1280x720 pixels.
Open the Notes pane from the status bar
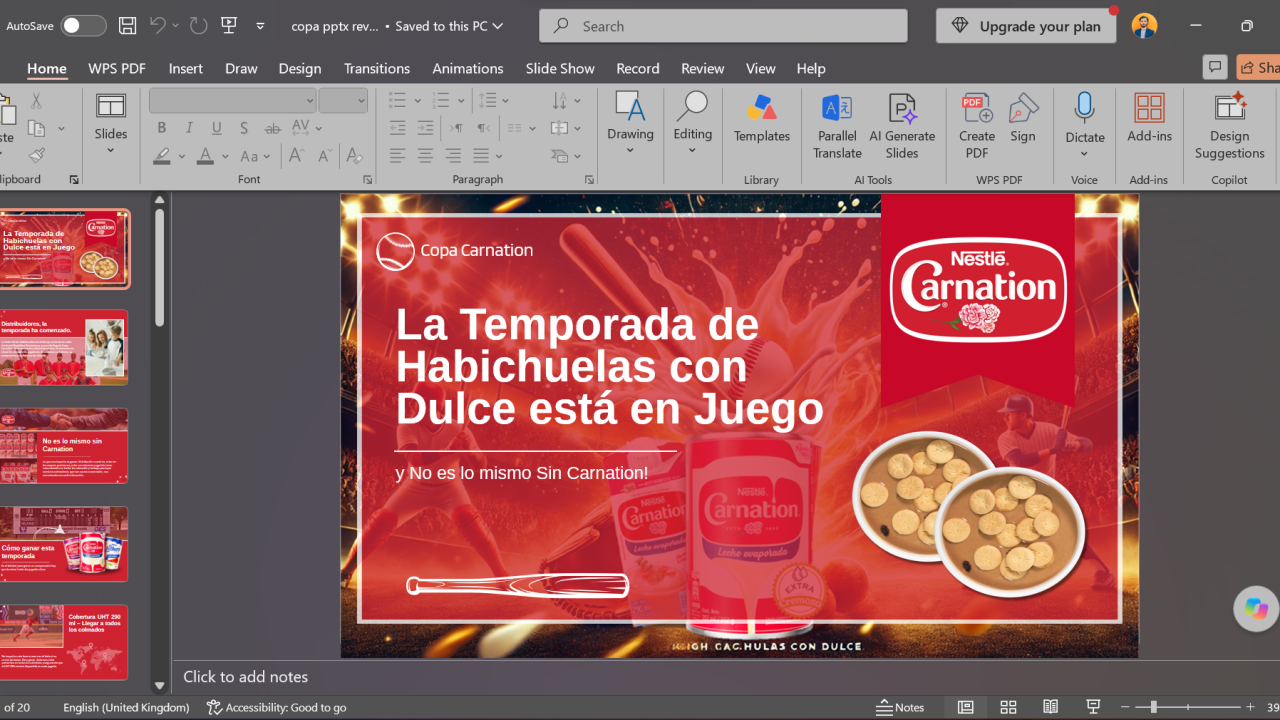(900, 707)
